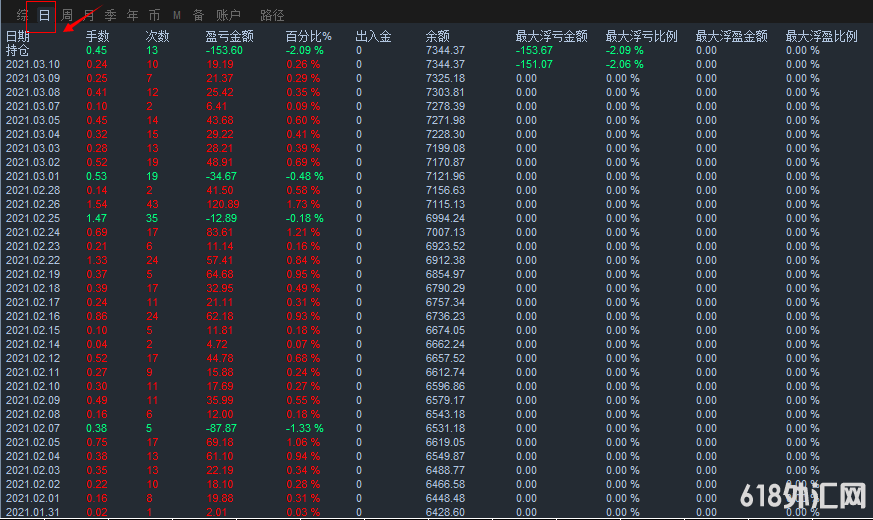
Task: Select the 季 (quarterly) tab
Action: 110,15
